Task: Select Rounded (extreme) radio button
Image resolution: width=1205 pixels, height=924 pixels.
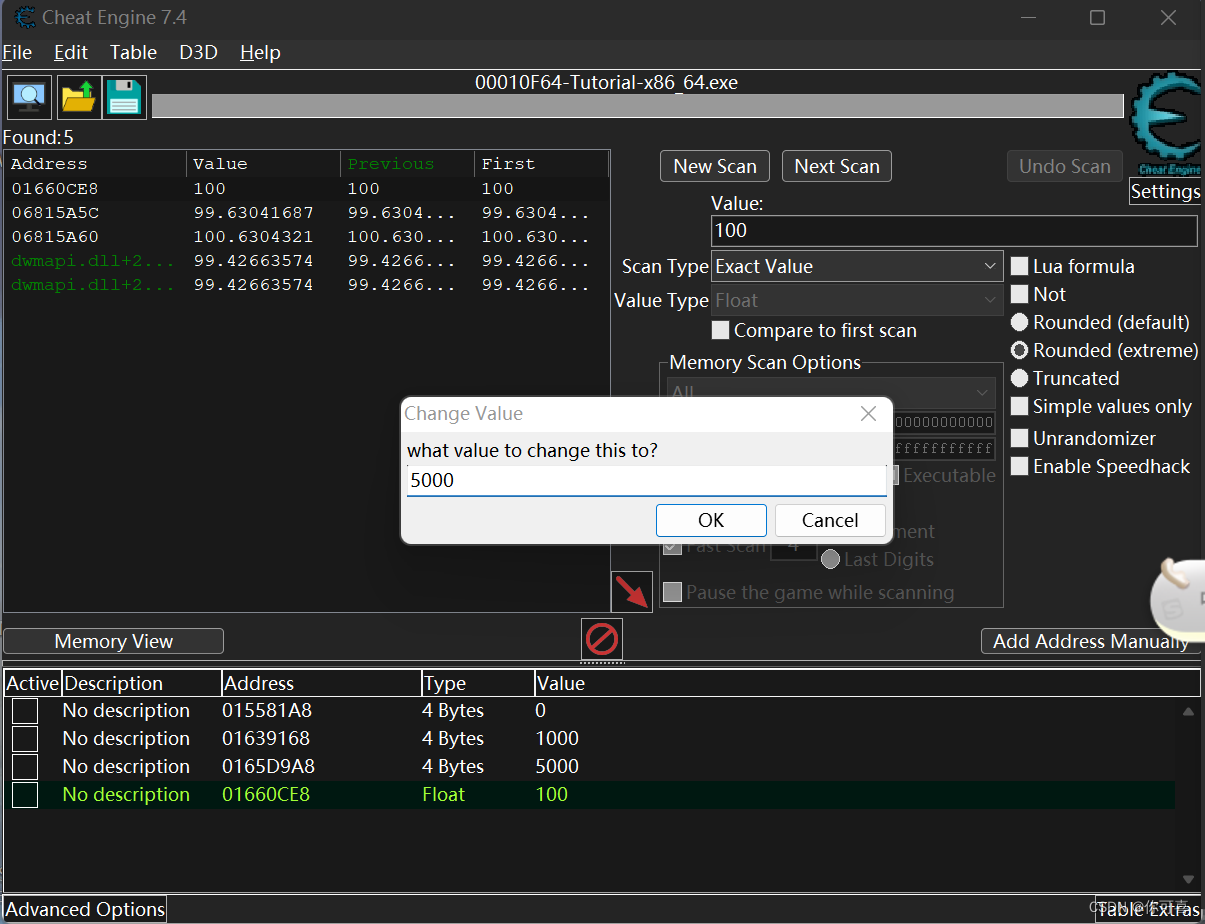Action: click(1019, 350)
